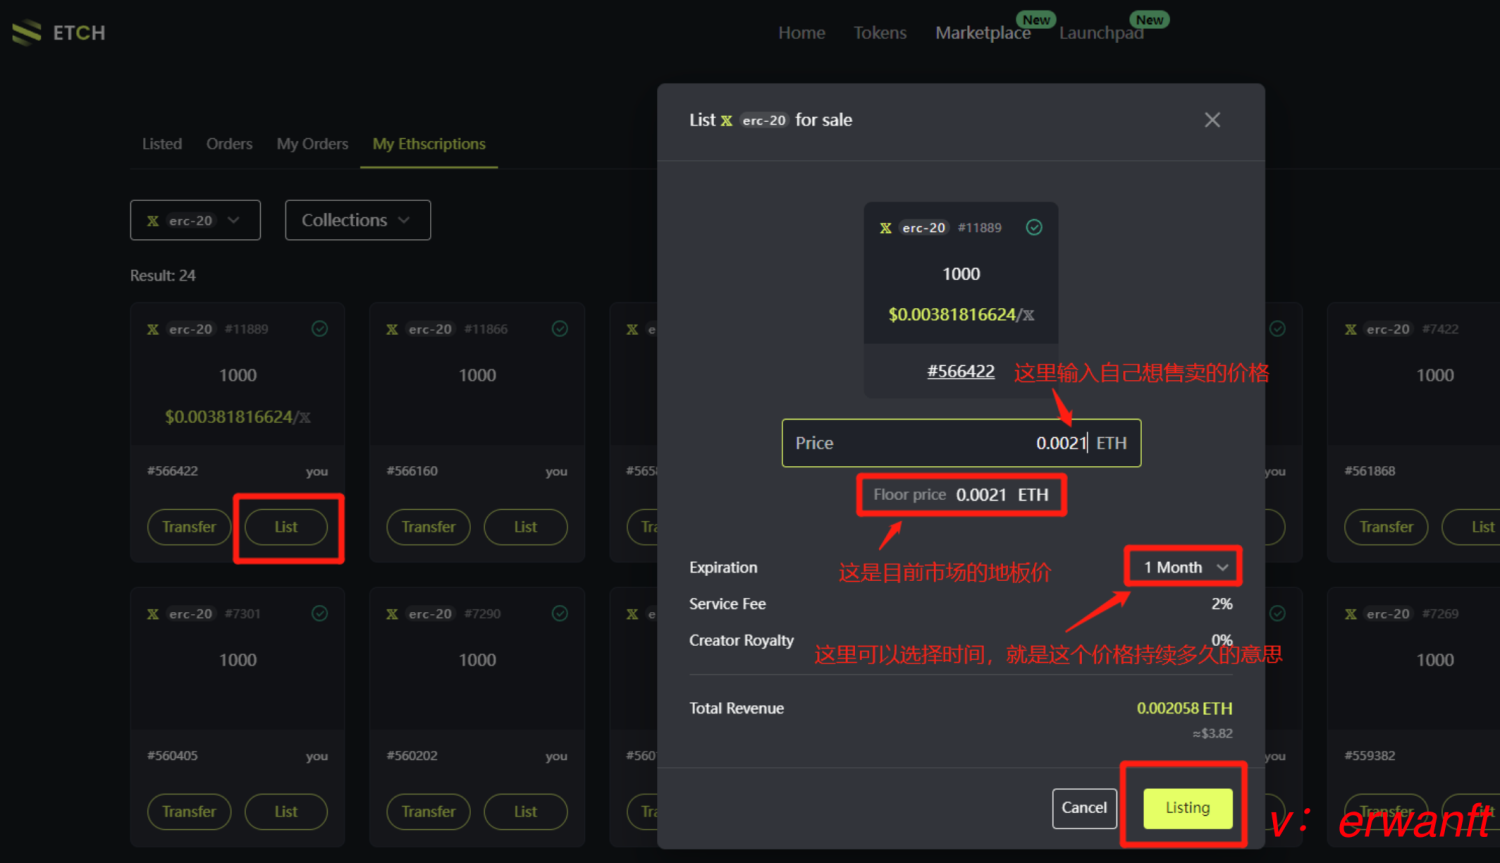This screenshot has height=863, width=1500.
Task: Cancel the listing dialog
Action: pyautogui.click(x=1084, y=808)
